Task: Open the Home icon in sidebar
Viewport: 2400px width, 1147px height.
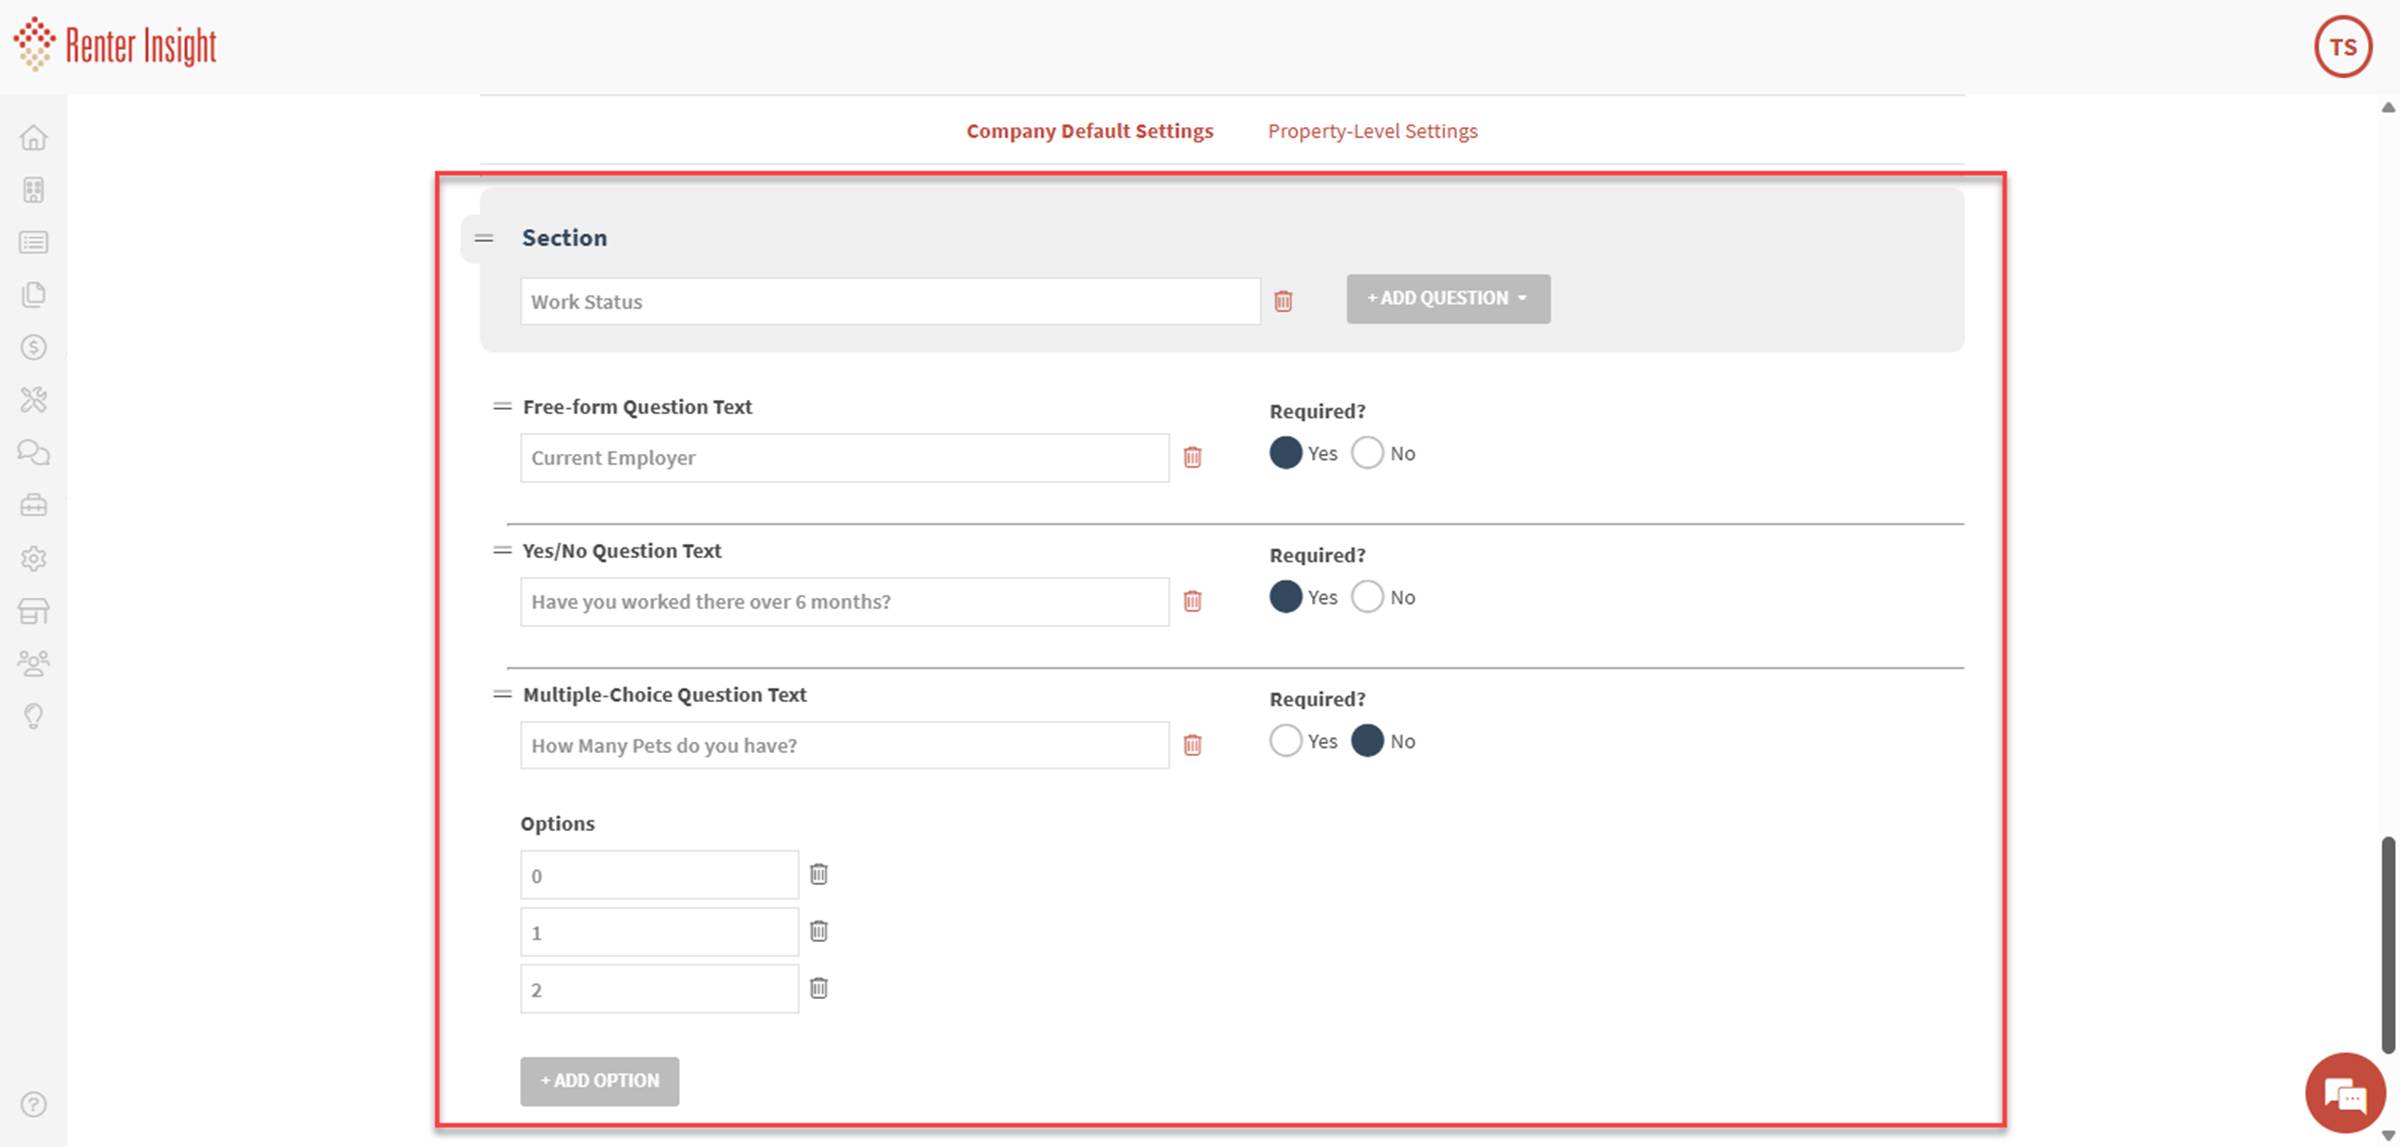Action: coord(33,137)
